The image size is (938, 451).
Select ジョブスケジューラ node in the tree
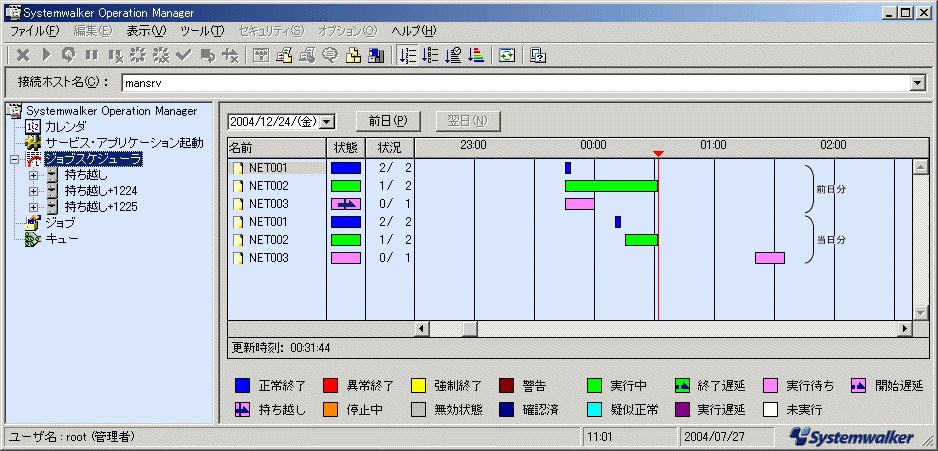(x=93, y=159)
